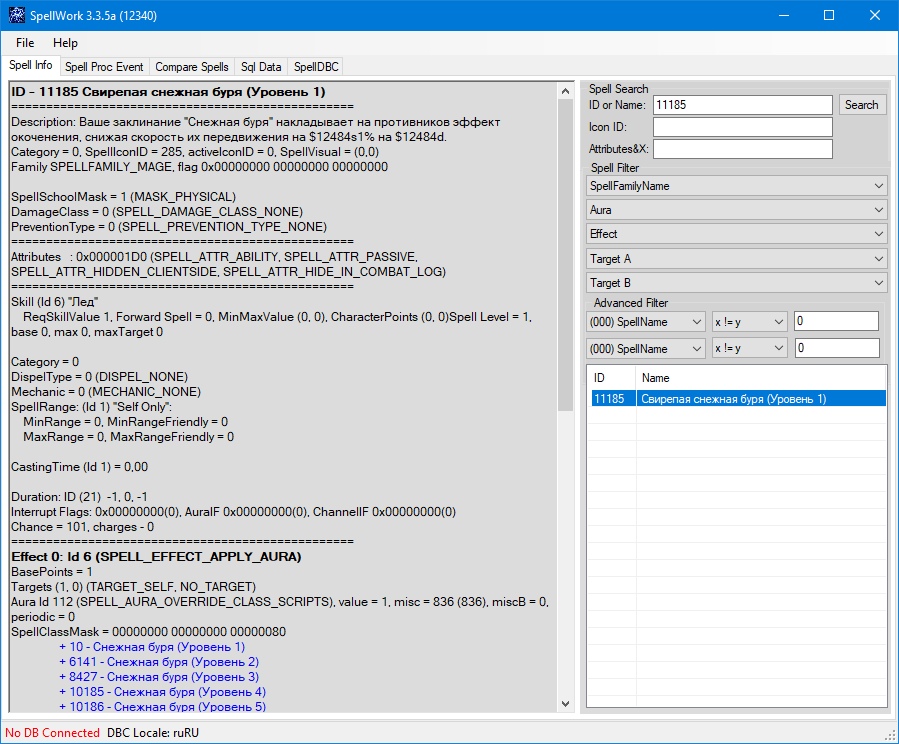Open the second (000) SpellName field dropdown
899x744 pixels.
pyautogui.click(x=646, y=348)
